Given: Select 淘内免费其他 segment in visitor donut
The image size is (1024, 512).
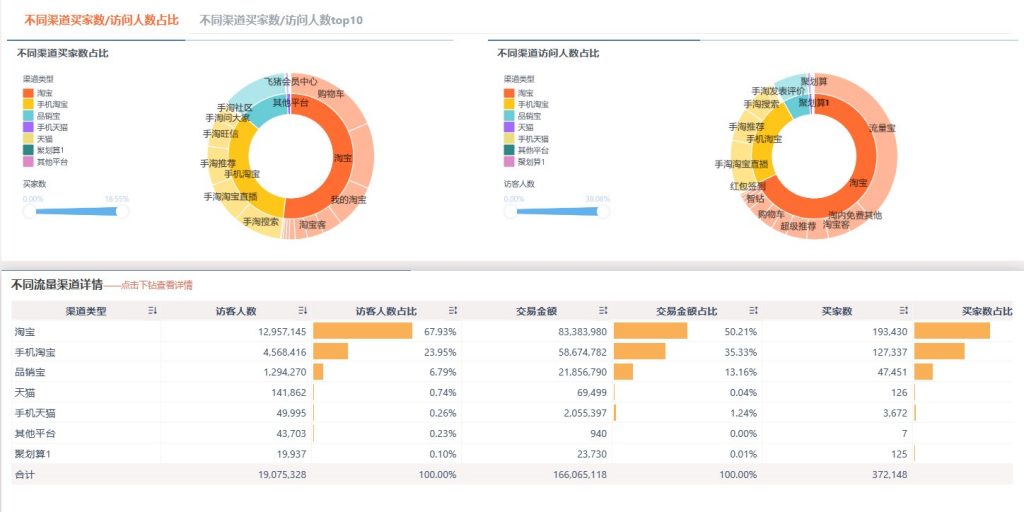Looking at the screenshot, I should (x=855, y=215).
